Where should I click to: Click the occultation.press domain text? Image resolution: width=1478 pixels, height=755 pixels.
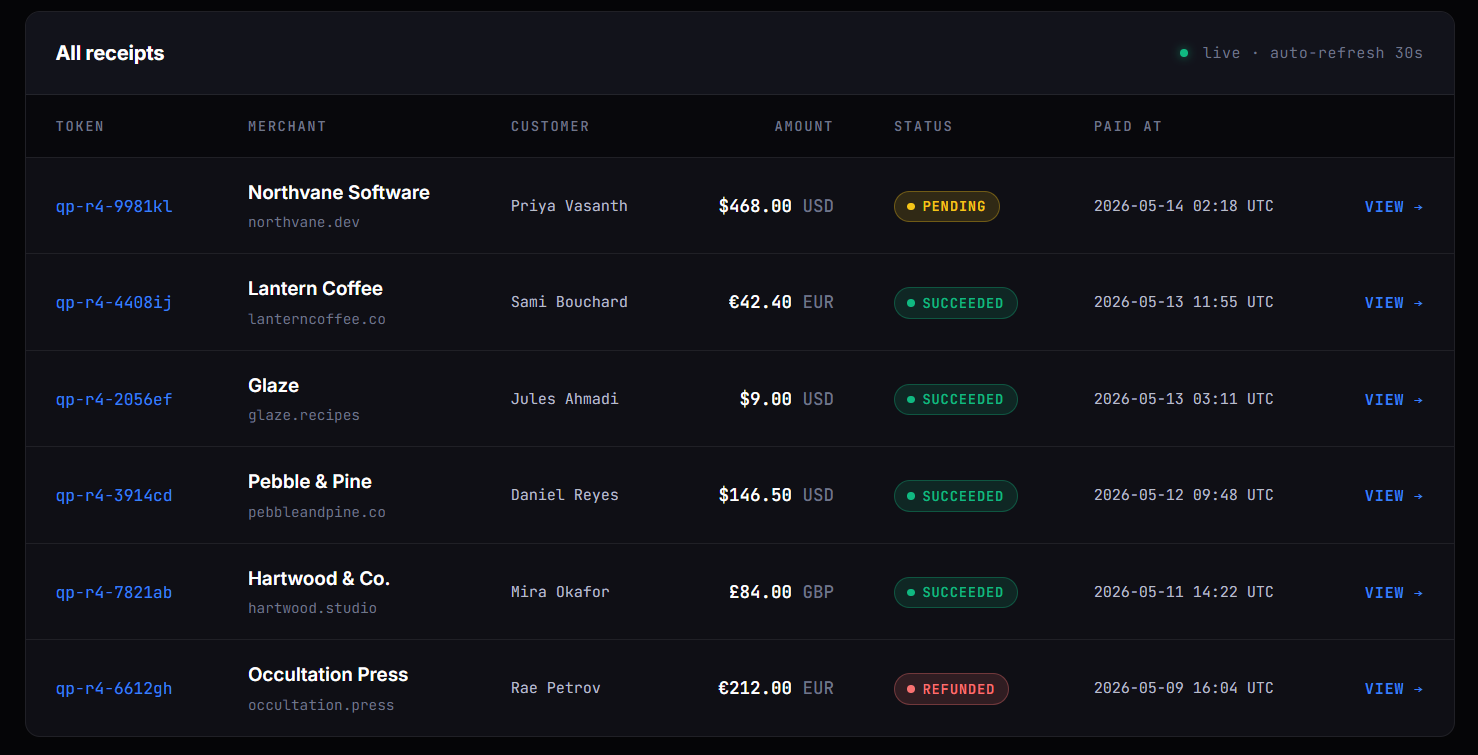tap(321, 706)
